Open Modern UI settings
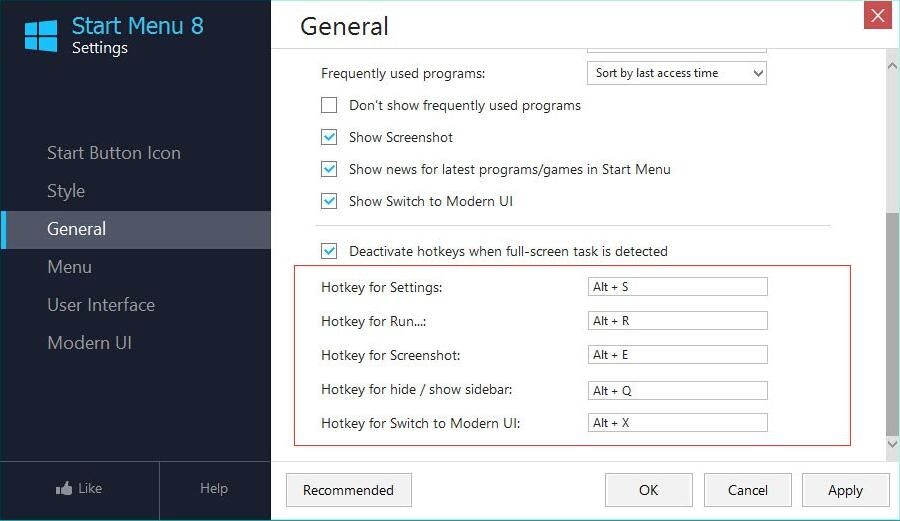 coord(90,343)
